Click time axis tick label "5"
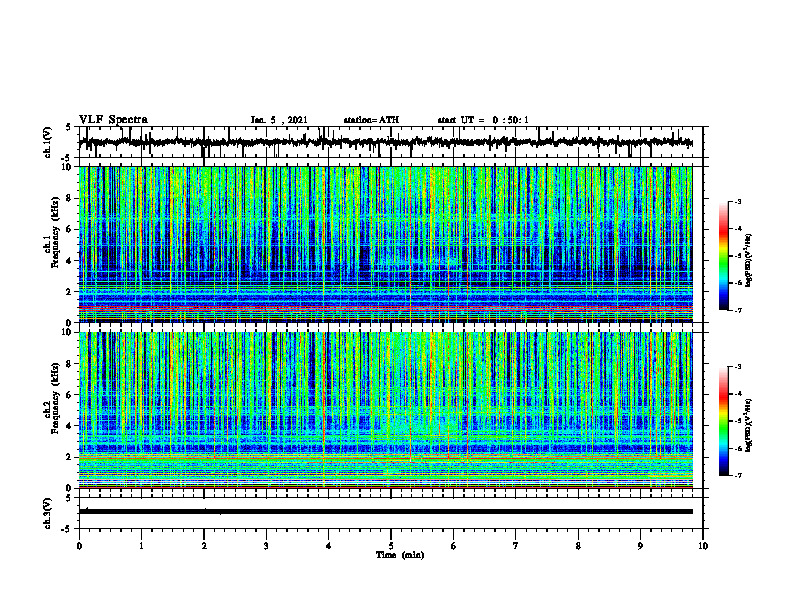Viewport: 792px width, 612px height. (391, 546)
